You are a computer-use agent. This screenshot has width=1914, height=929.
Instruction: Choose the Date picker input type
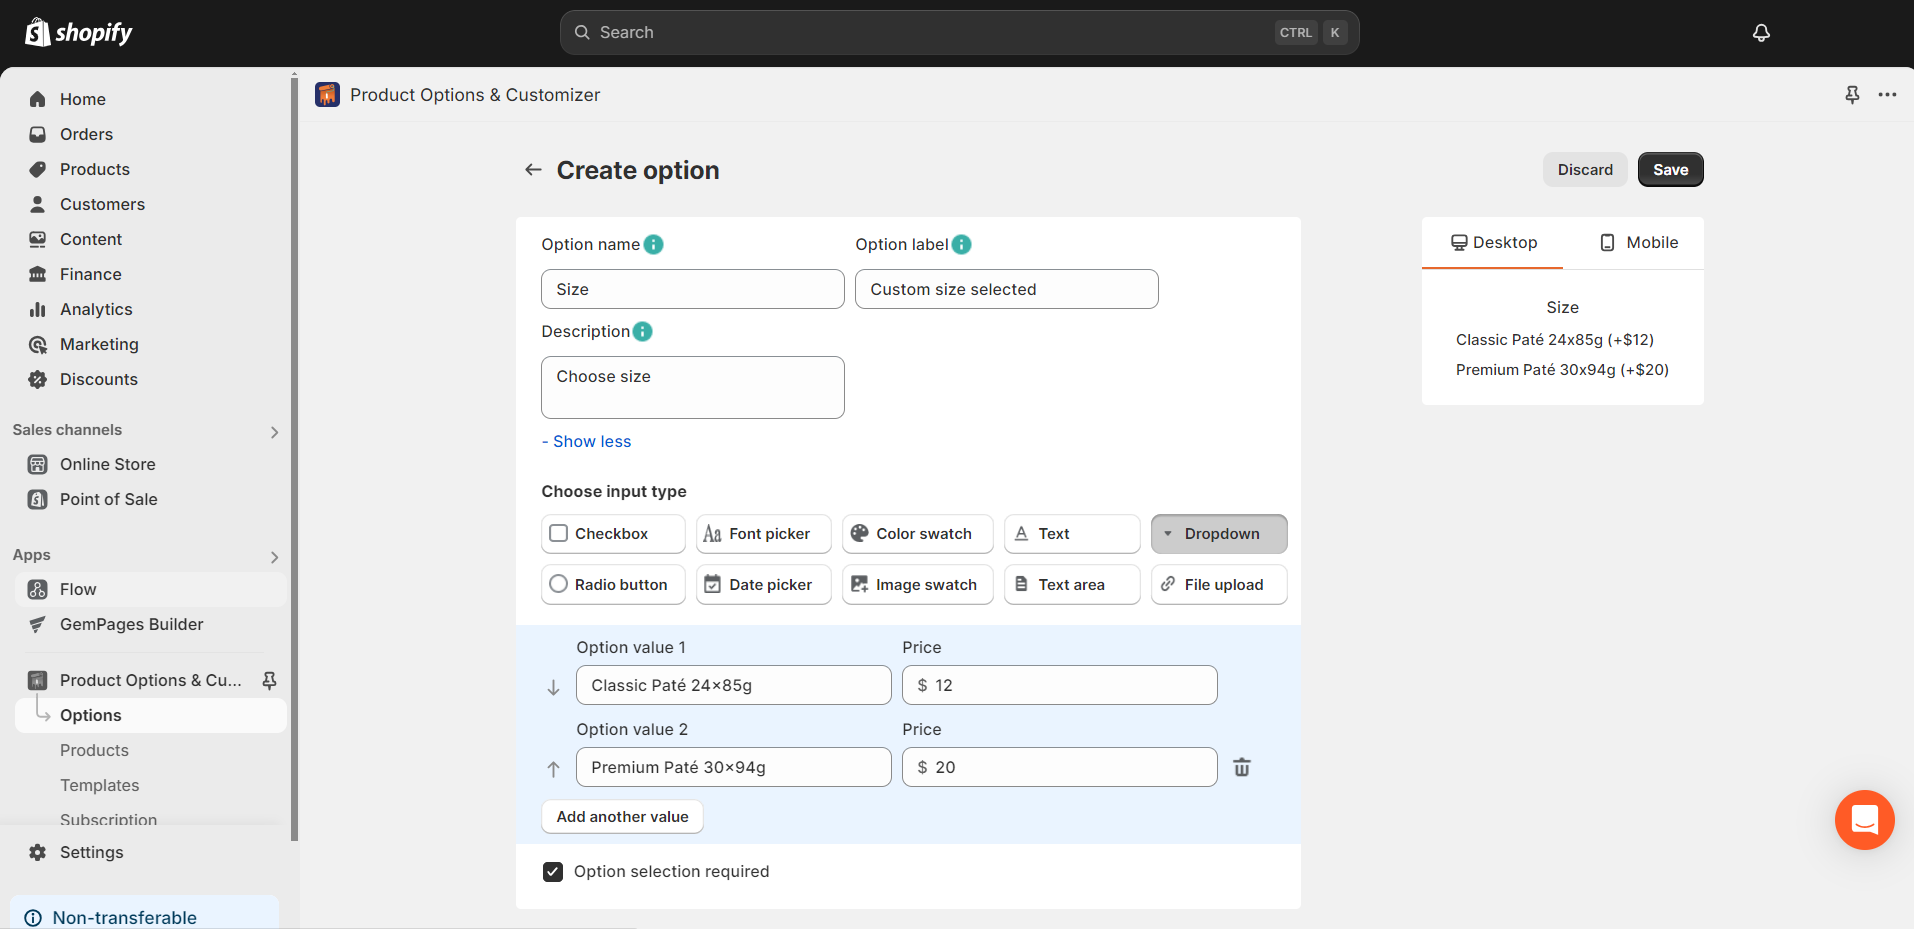coord(763,584)
